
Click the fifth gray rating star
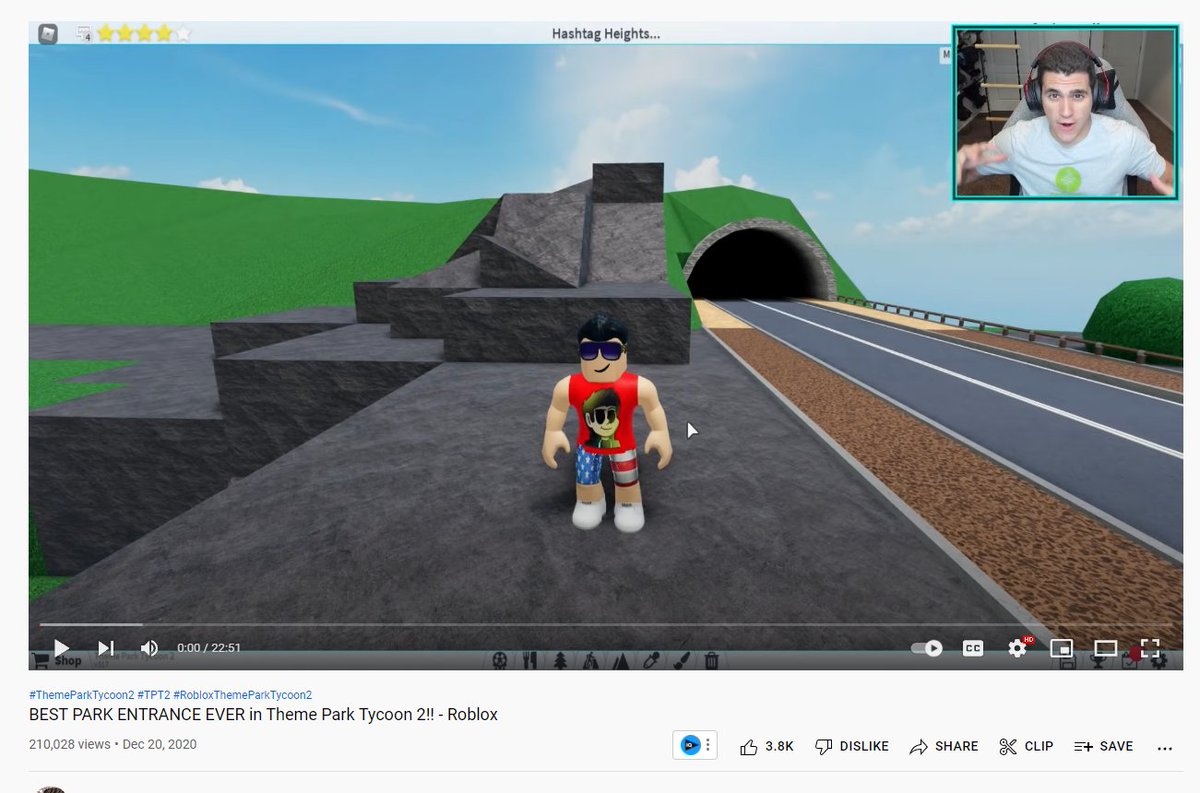click(182, 34)
